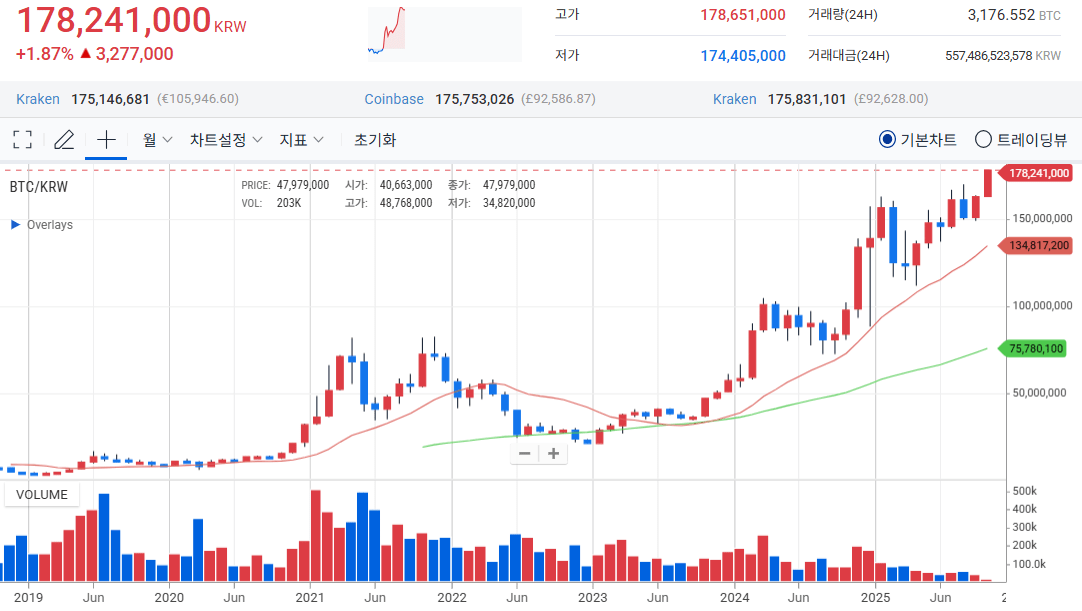
Task: Click the first Kraken exchange price link
Action: [38, 99]
